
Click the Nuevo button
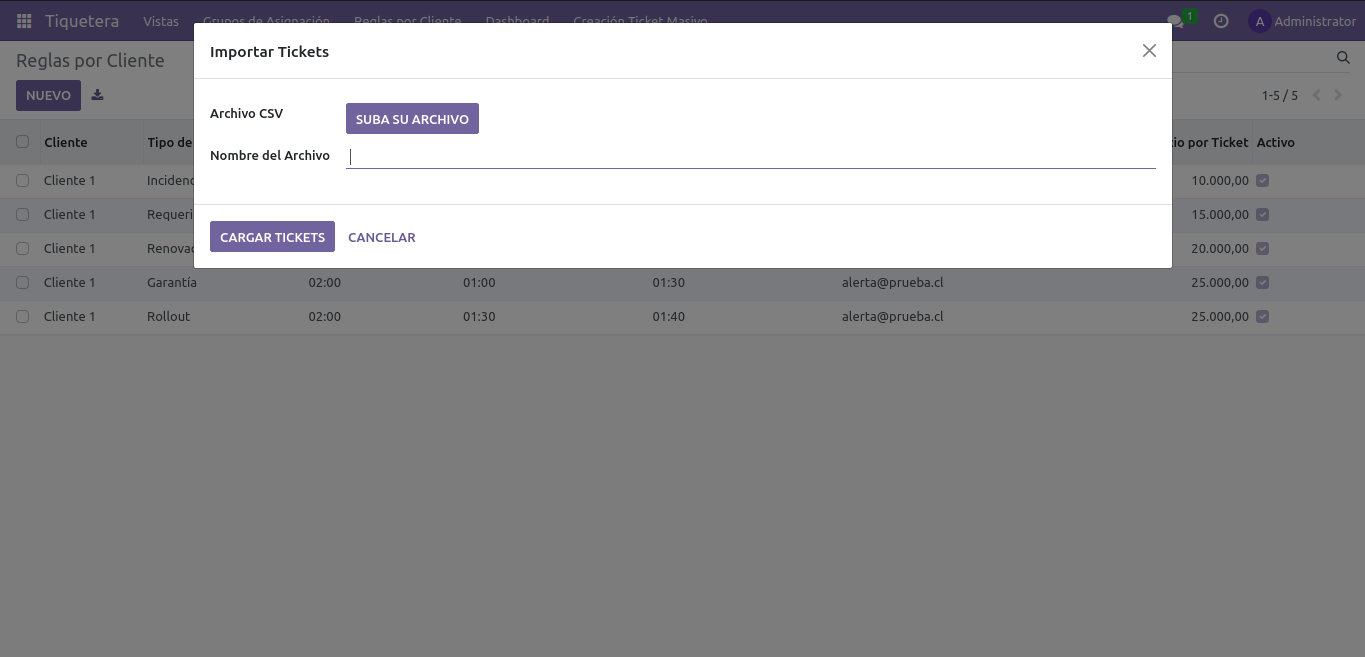tap(48, 95)
